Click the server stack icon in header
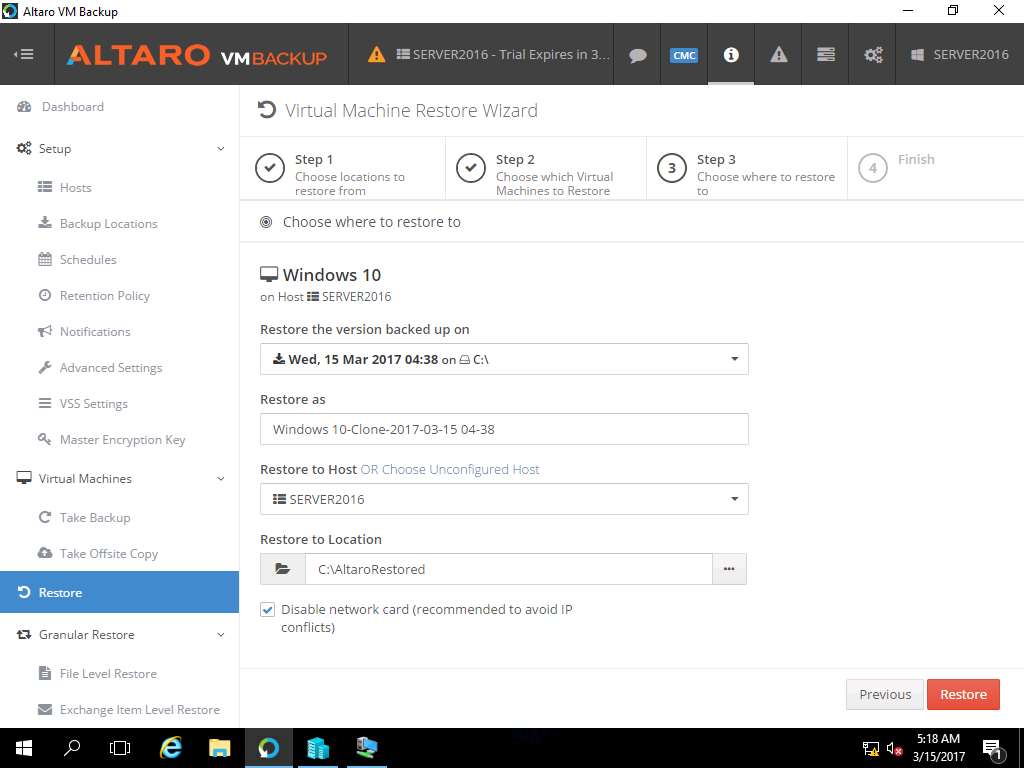The height and width of the screenshot is (768, 1024). coord(825,54)
